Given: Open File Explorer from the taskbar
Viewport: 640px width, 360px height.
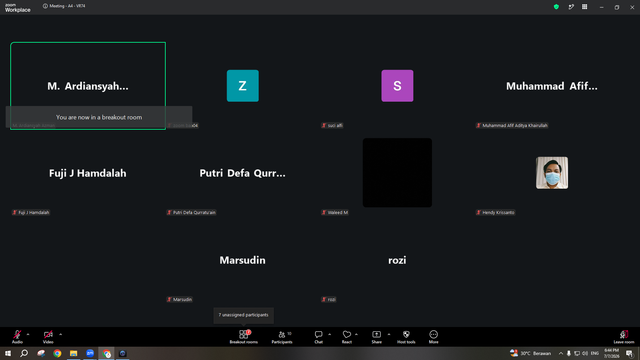Looking at the screenshot, I should (x=73, y=353).
